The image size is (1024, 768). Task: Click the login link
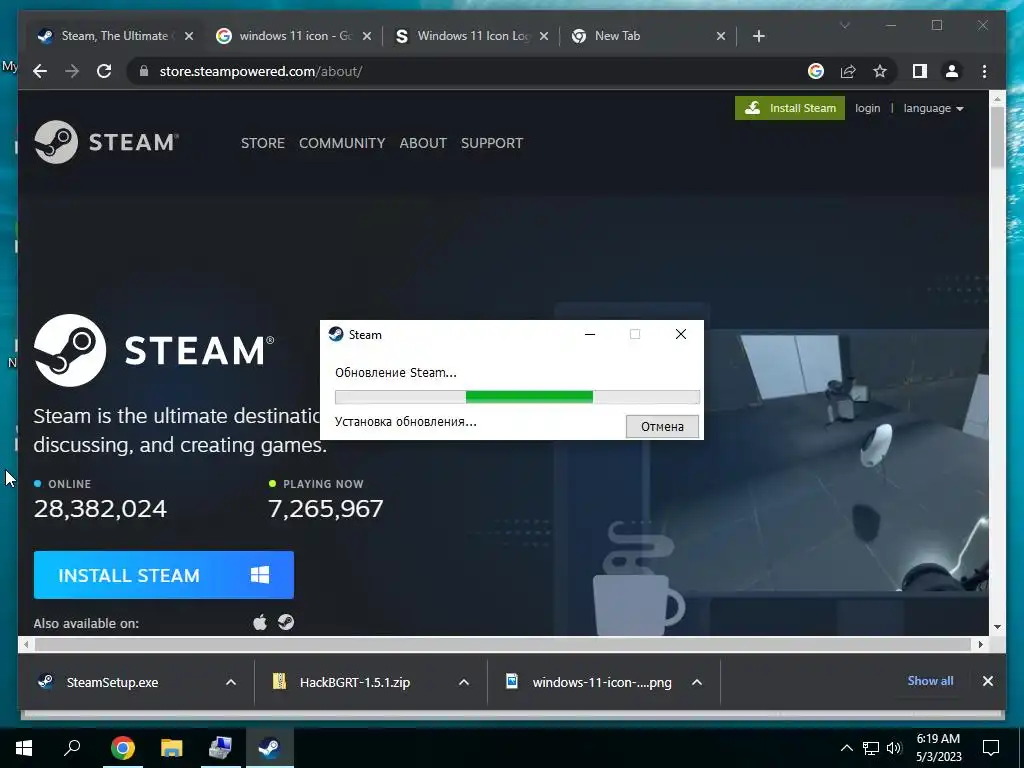tap(867, 108)
